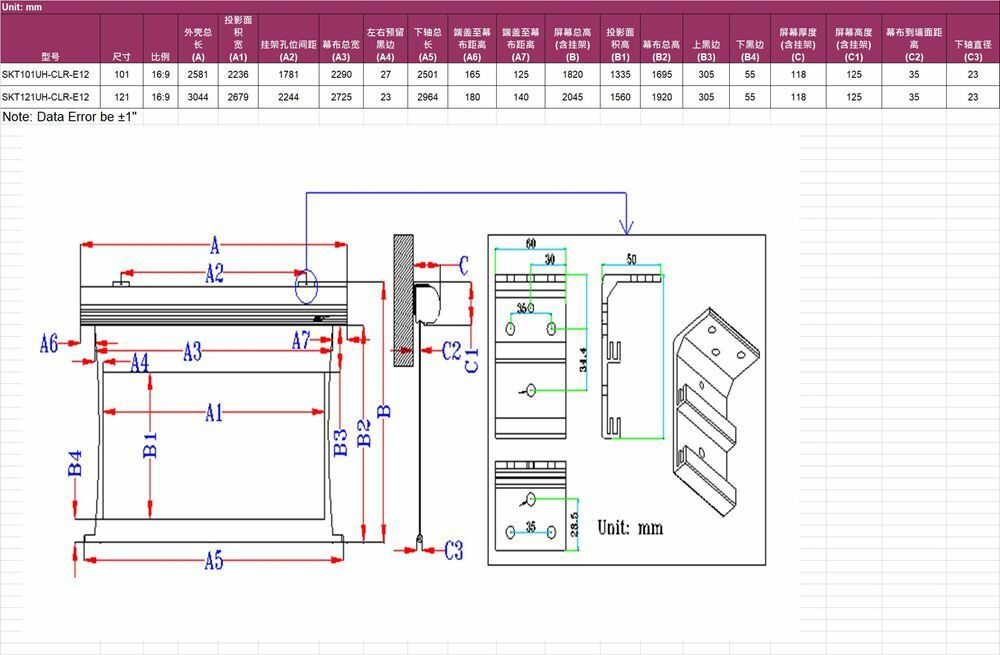1000x655 pixels.
Task: Select the 幕布总高 (B2) header cell
Action: [x=661, y=50]
